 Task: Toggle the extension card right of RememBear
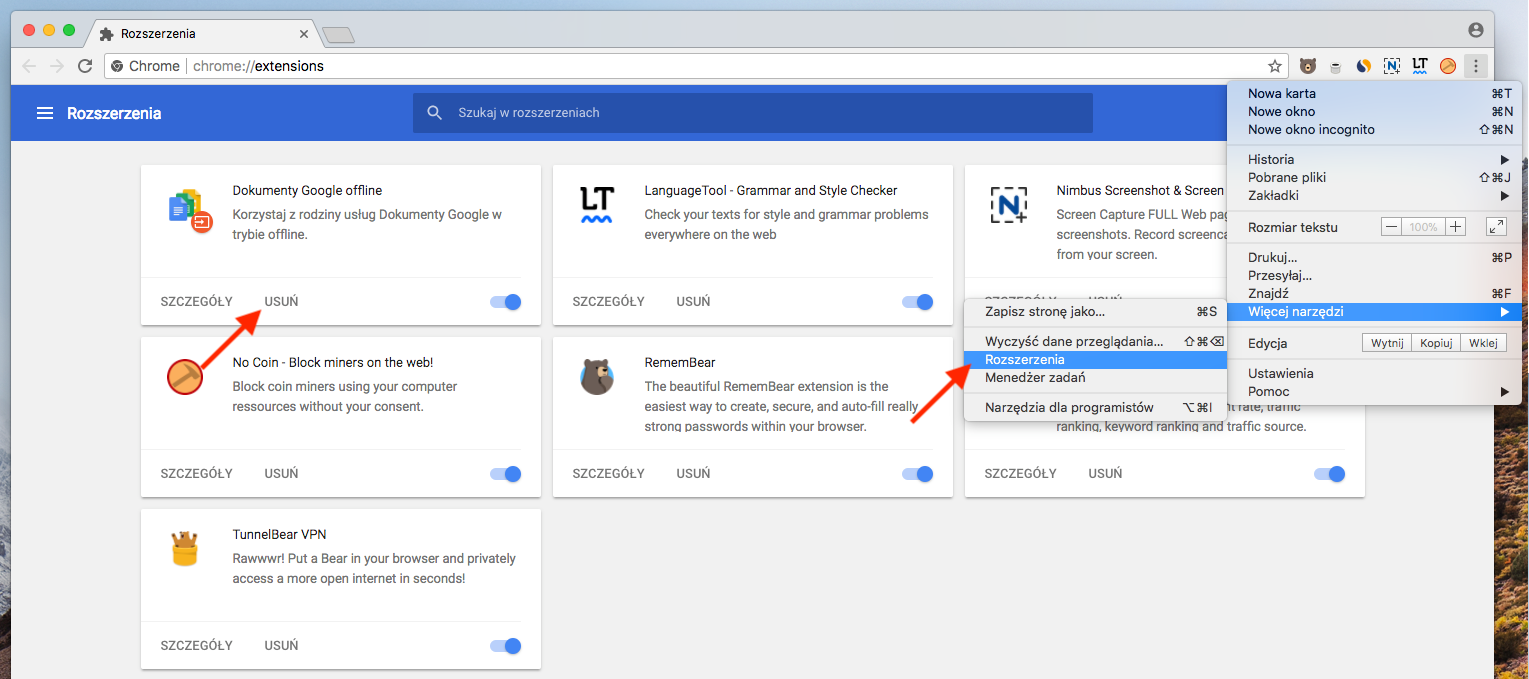[1330, 474]
